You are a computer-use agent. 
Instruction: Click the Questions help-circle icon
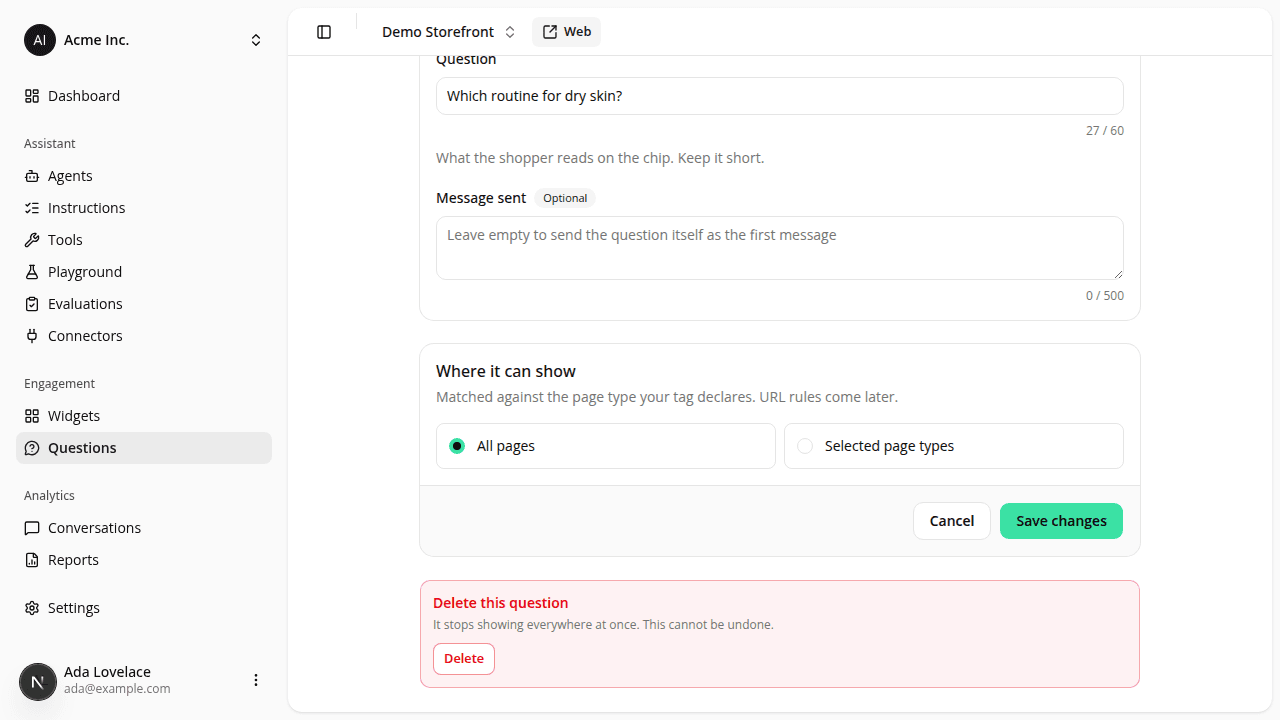coord(32,448)
